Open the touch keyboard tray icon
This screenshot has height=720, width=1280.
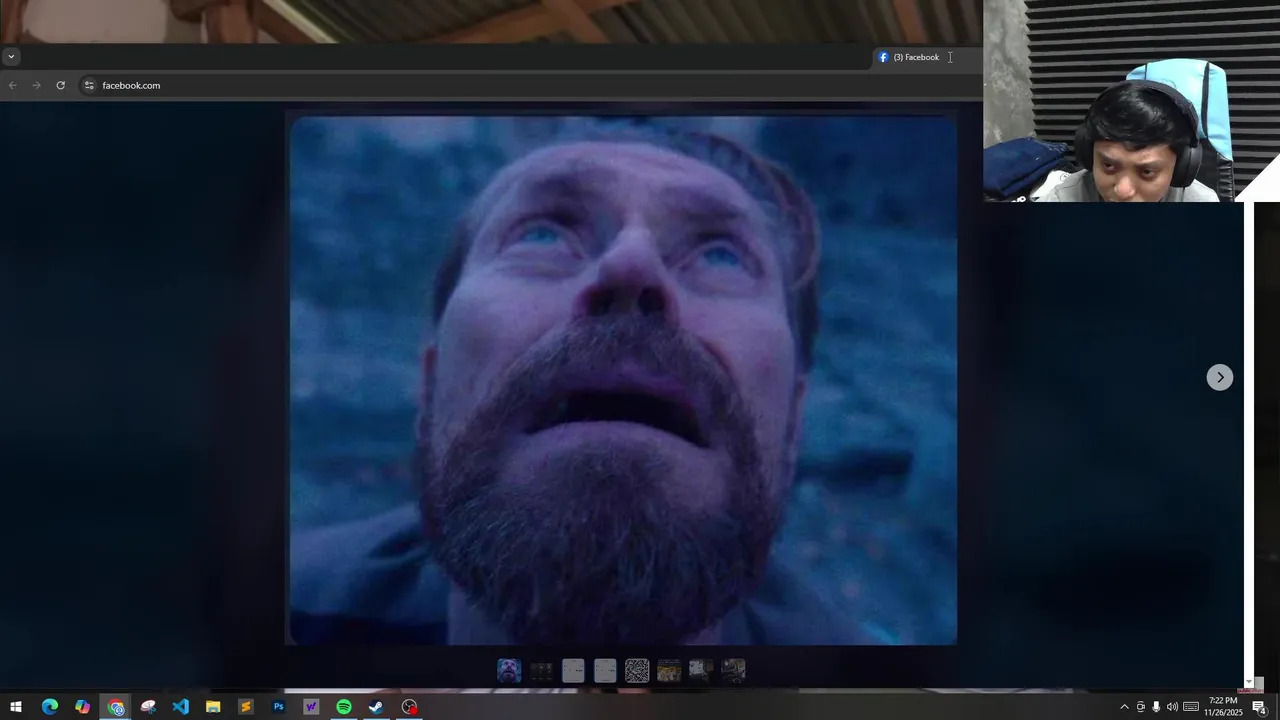tap(1191, 707)
